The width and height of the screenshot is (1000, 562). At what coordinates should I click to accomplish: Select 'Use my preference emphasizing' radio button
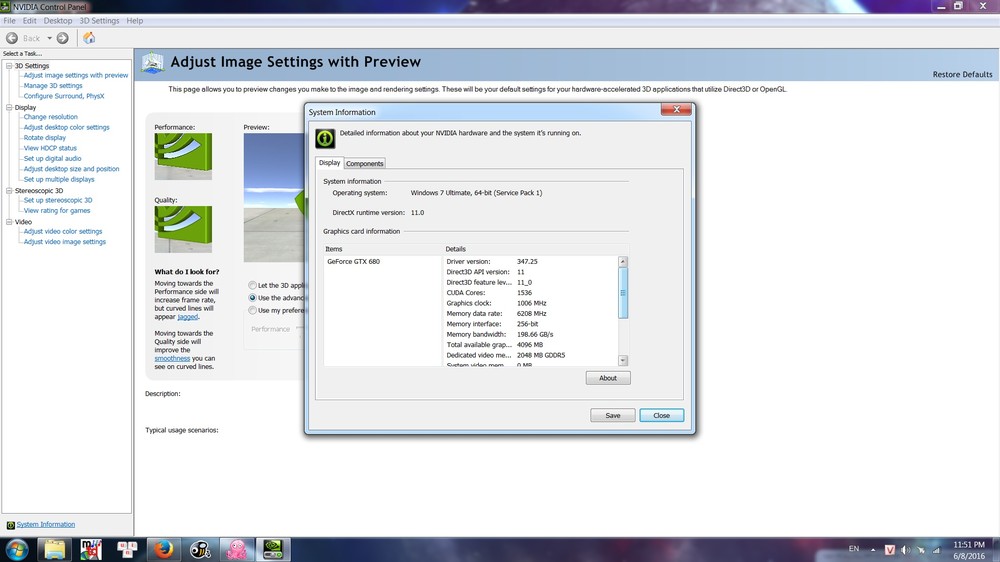[253, 311]
